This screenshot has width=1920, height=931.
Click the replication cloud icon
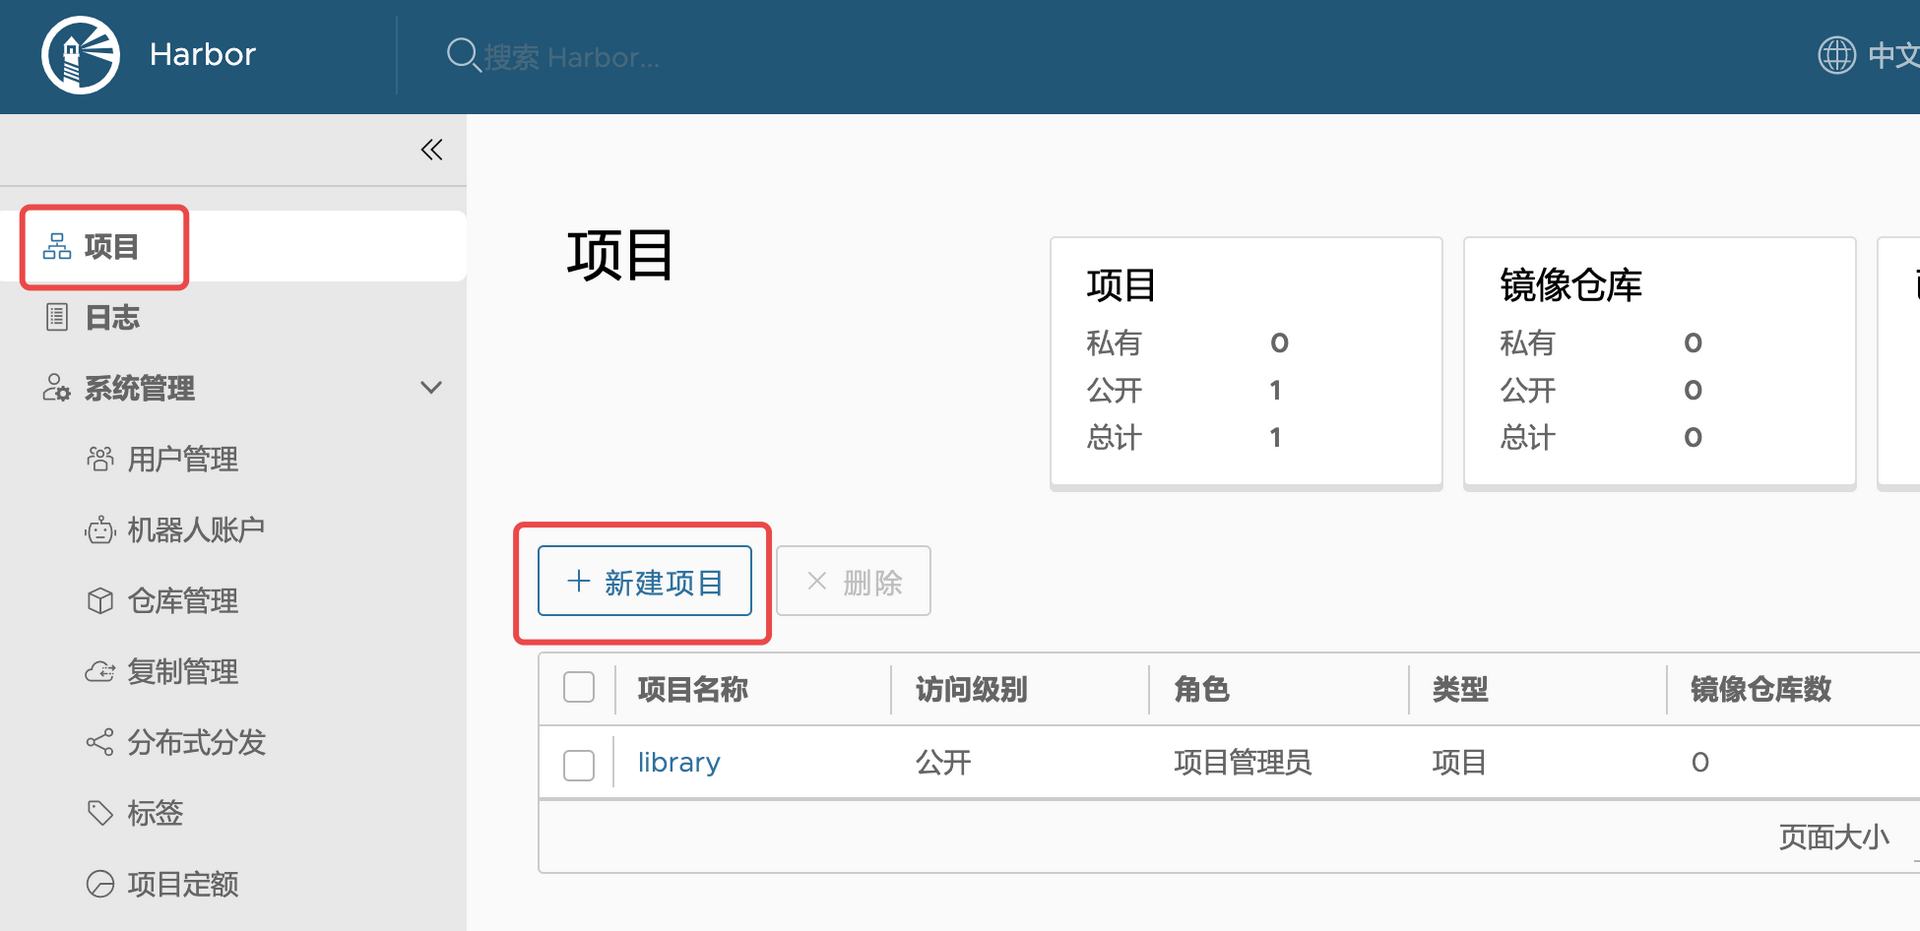tap(100, 672)
